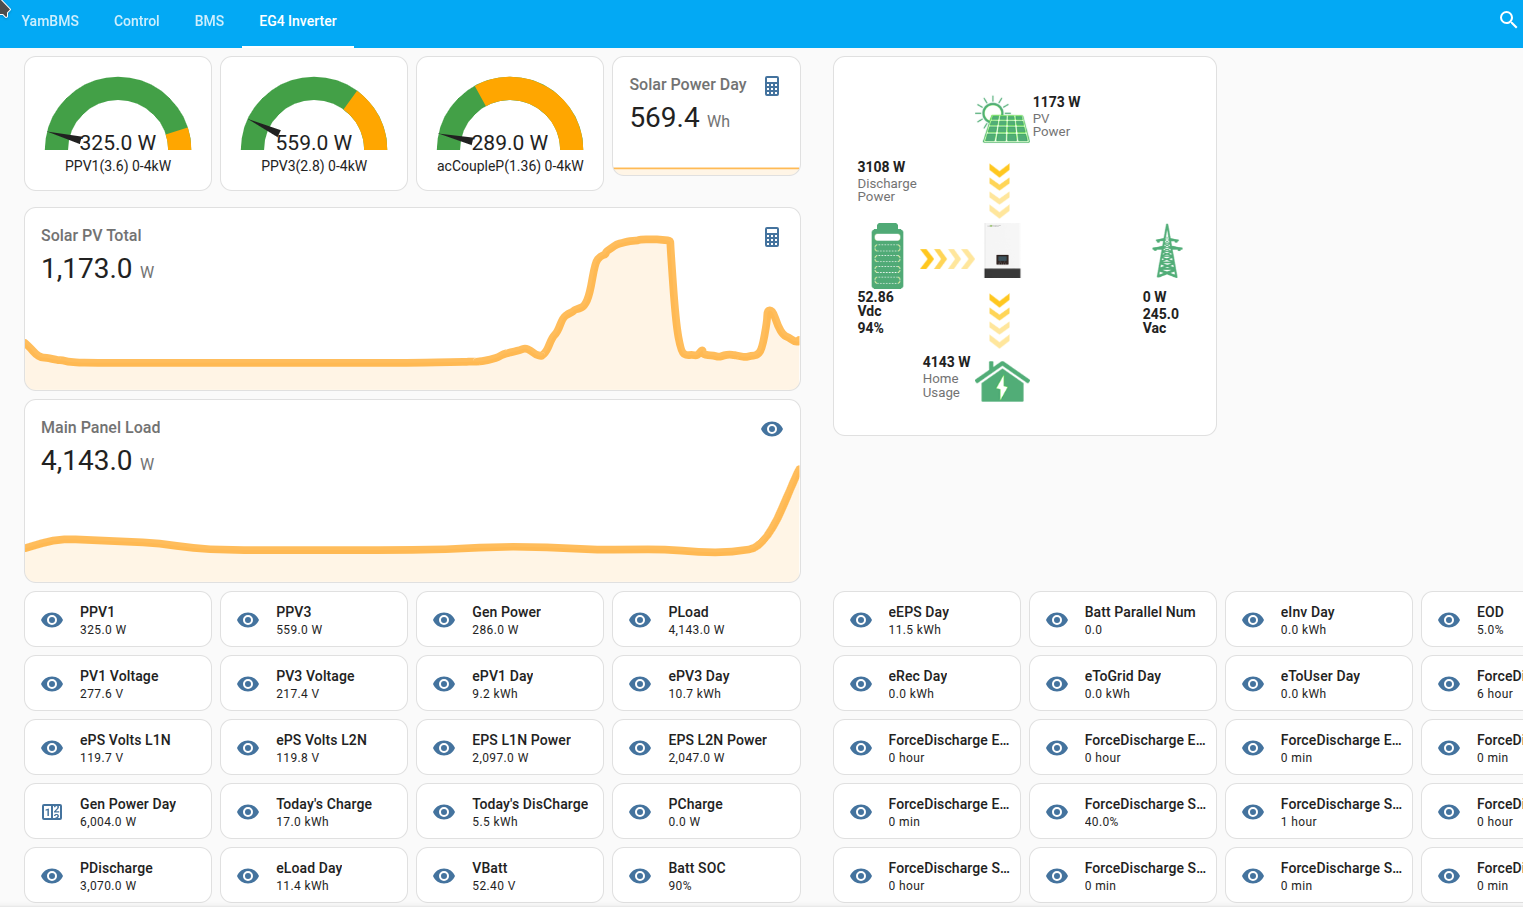Image resolution: width=1523 pixels, height=907 pixels.
Task: Click the Gen Power Day counter icon
Action: [52, 812]
